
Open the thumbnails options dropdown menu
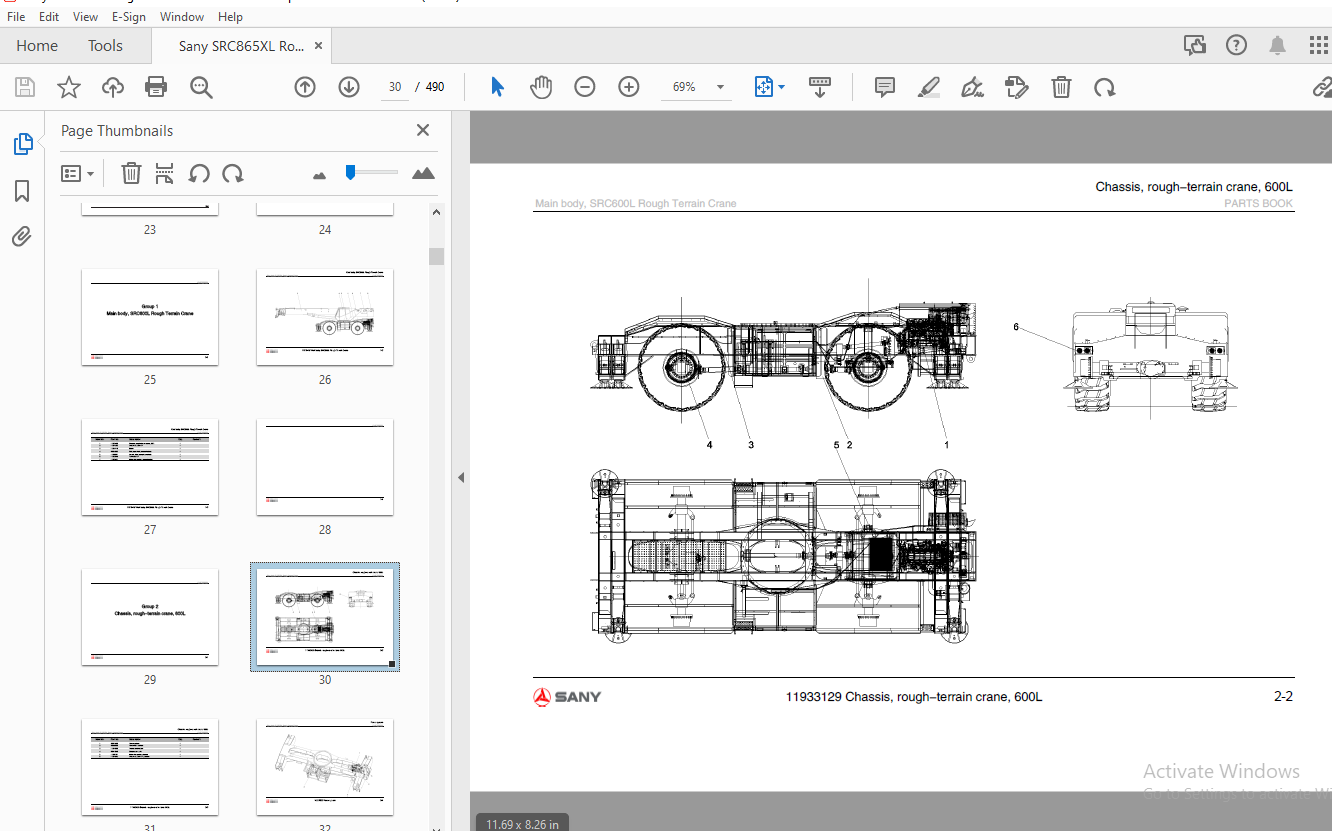(x=77, y=173)
